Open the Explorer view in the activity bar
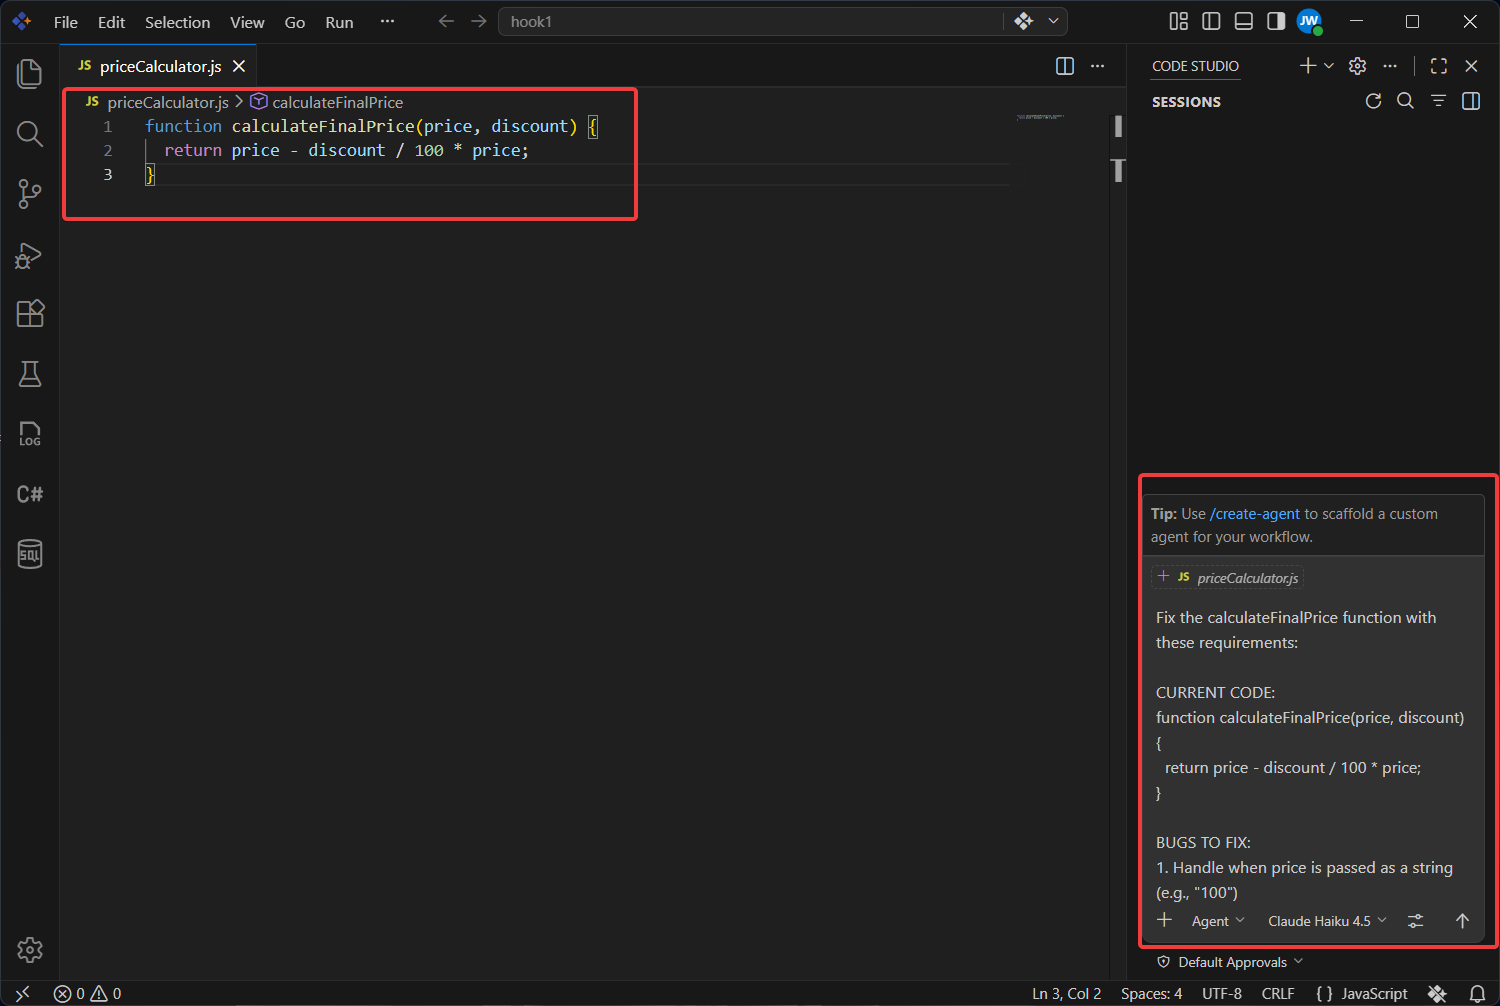The width and height of the screenshot is (1500, 1006). coord(30,73)
